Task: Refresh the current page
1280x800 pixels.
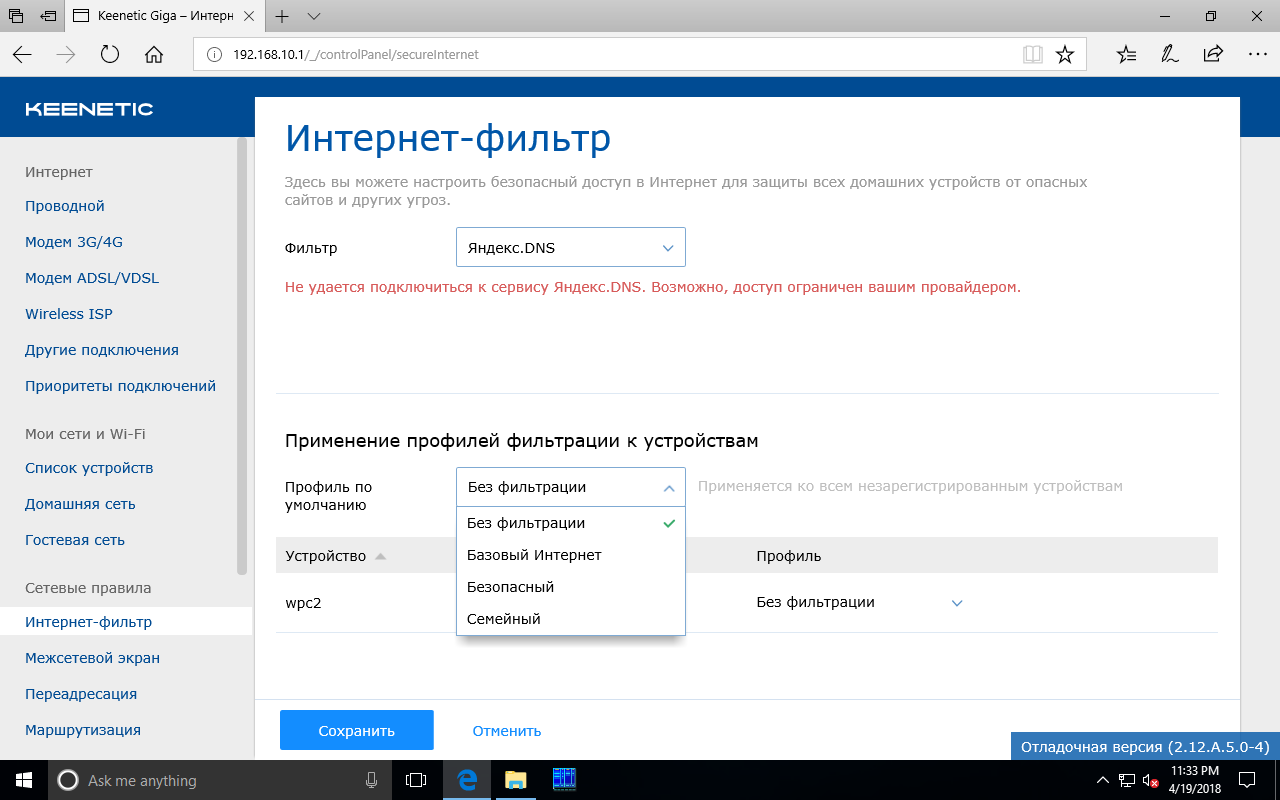Action: (x=110, y=55)
